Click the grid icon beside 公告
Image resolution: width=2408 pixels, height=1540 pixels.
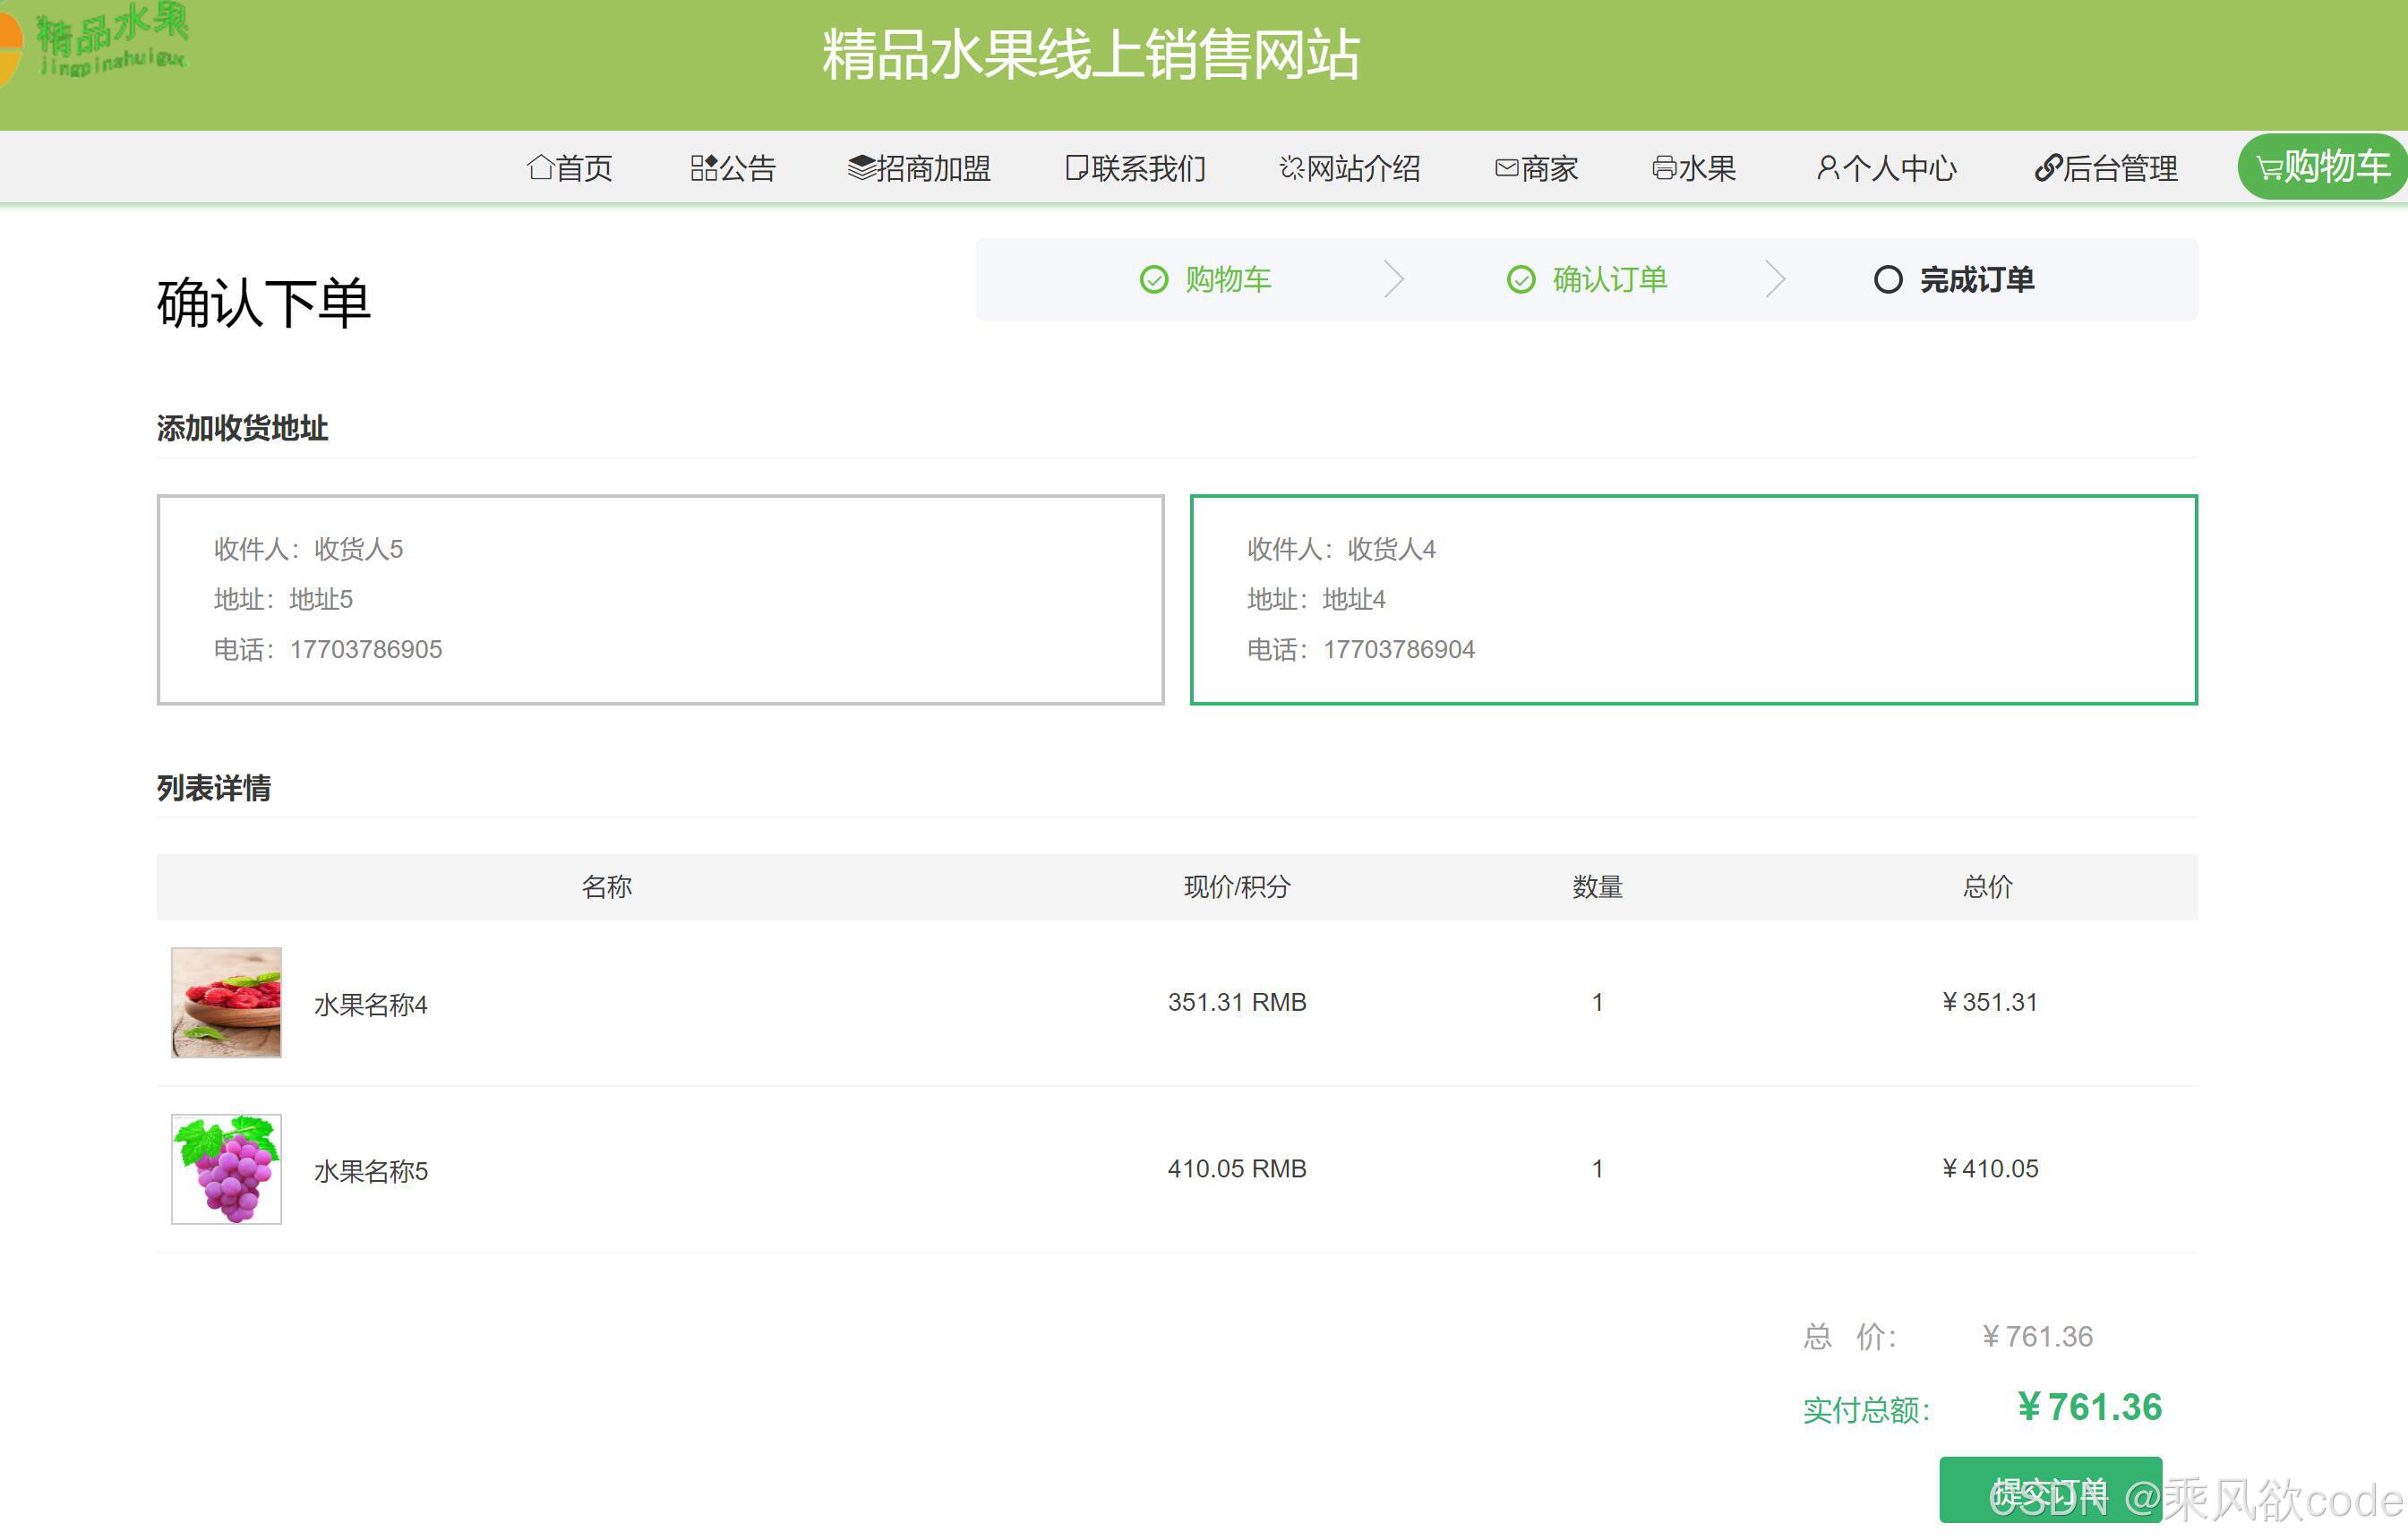point(704,167)
